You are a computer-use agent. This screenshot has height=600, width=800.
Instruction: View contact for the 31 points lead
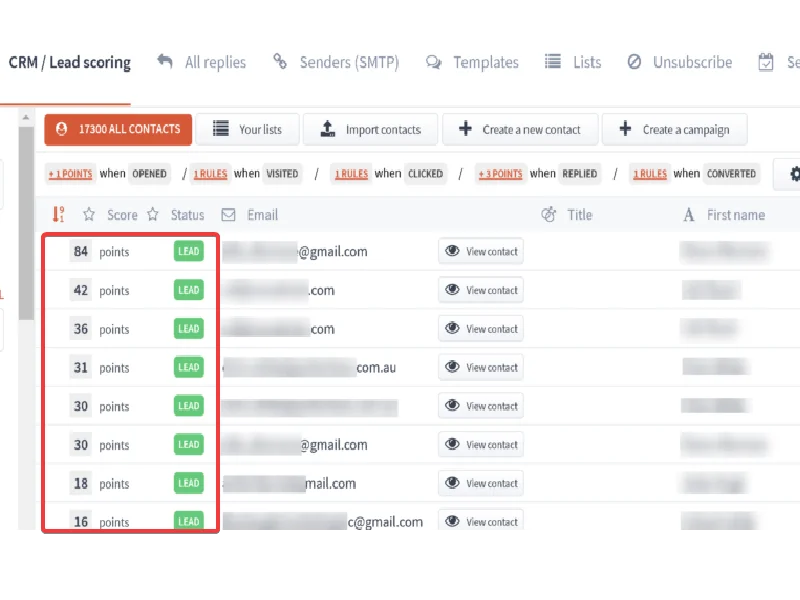[481, 367]
